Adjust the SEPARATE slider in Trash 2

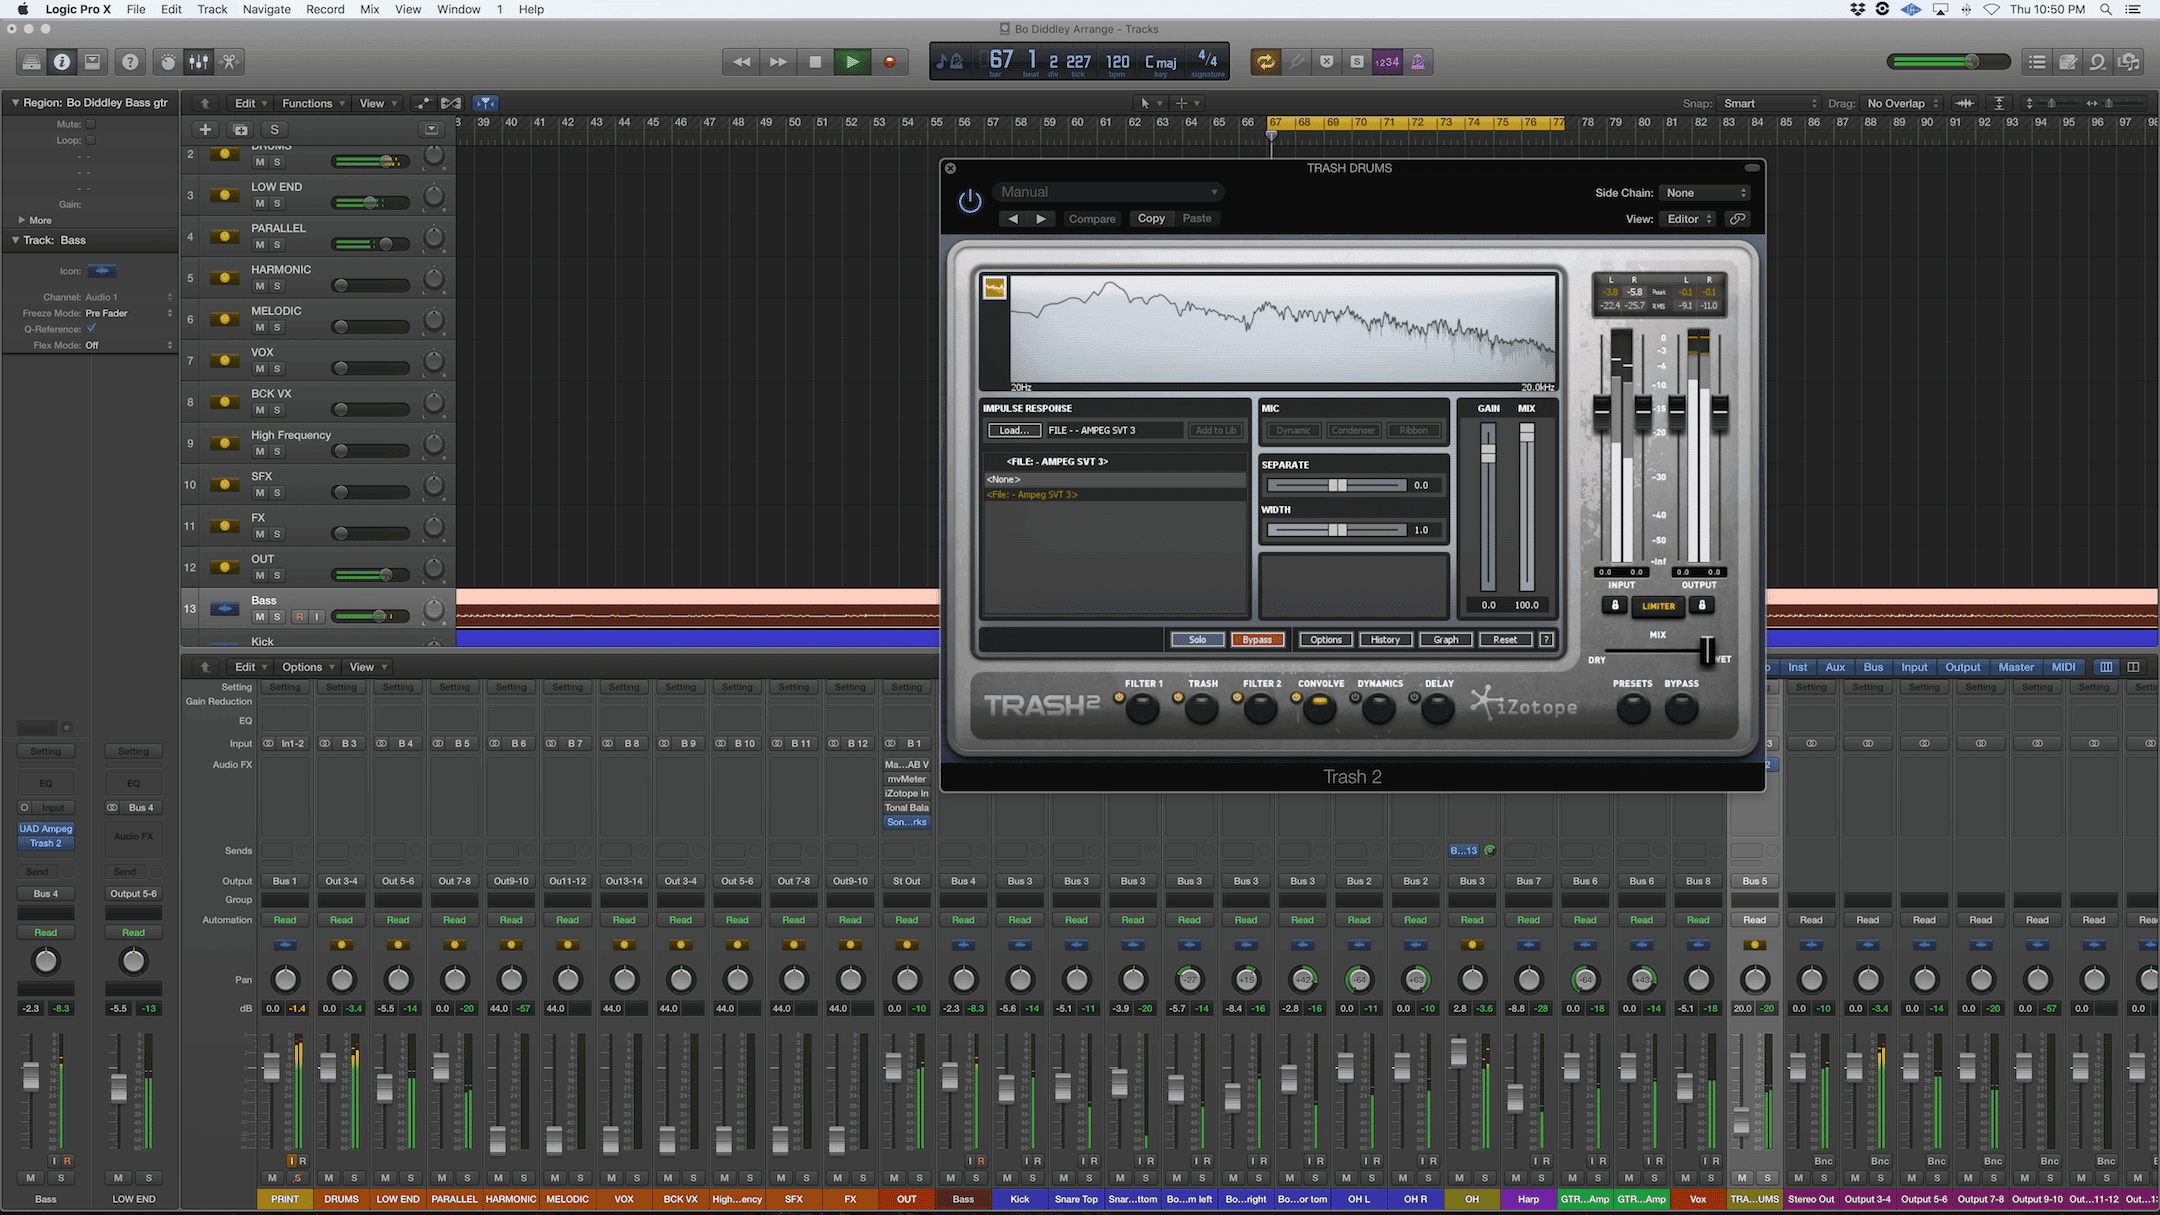[1337, 485]
